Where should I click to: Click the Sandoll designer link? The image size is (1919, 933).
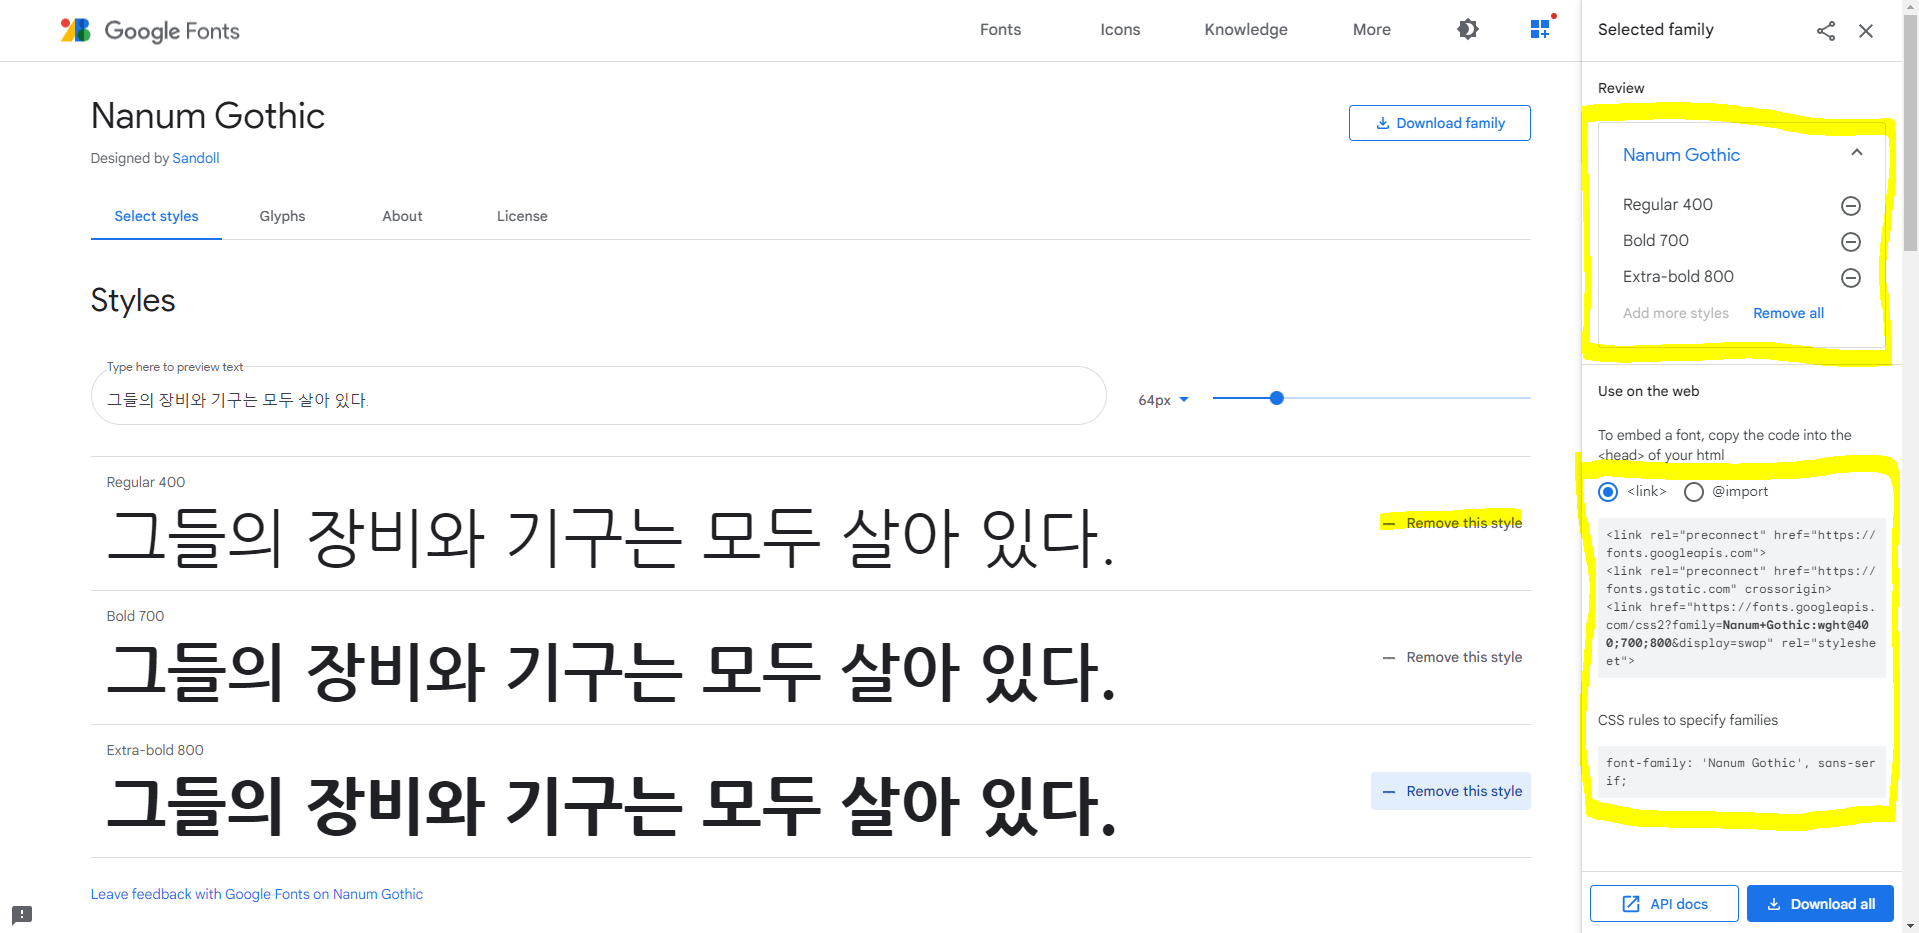[195, 158]
